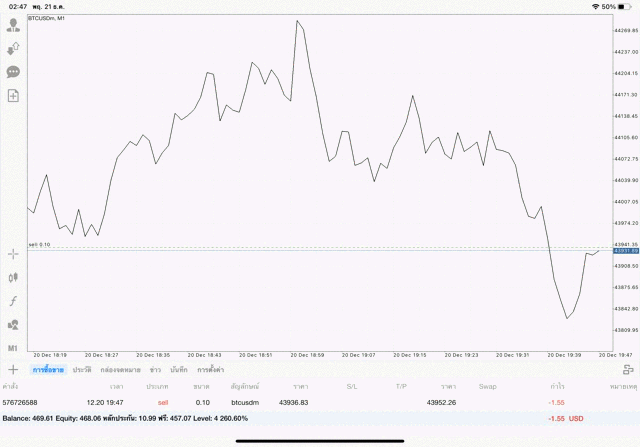Image resolution: width=640 pixels, height=447 pixels.
Task: Tap the quotes up/down arrows icon
Action: point(13,48)
